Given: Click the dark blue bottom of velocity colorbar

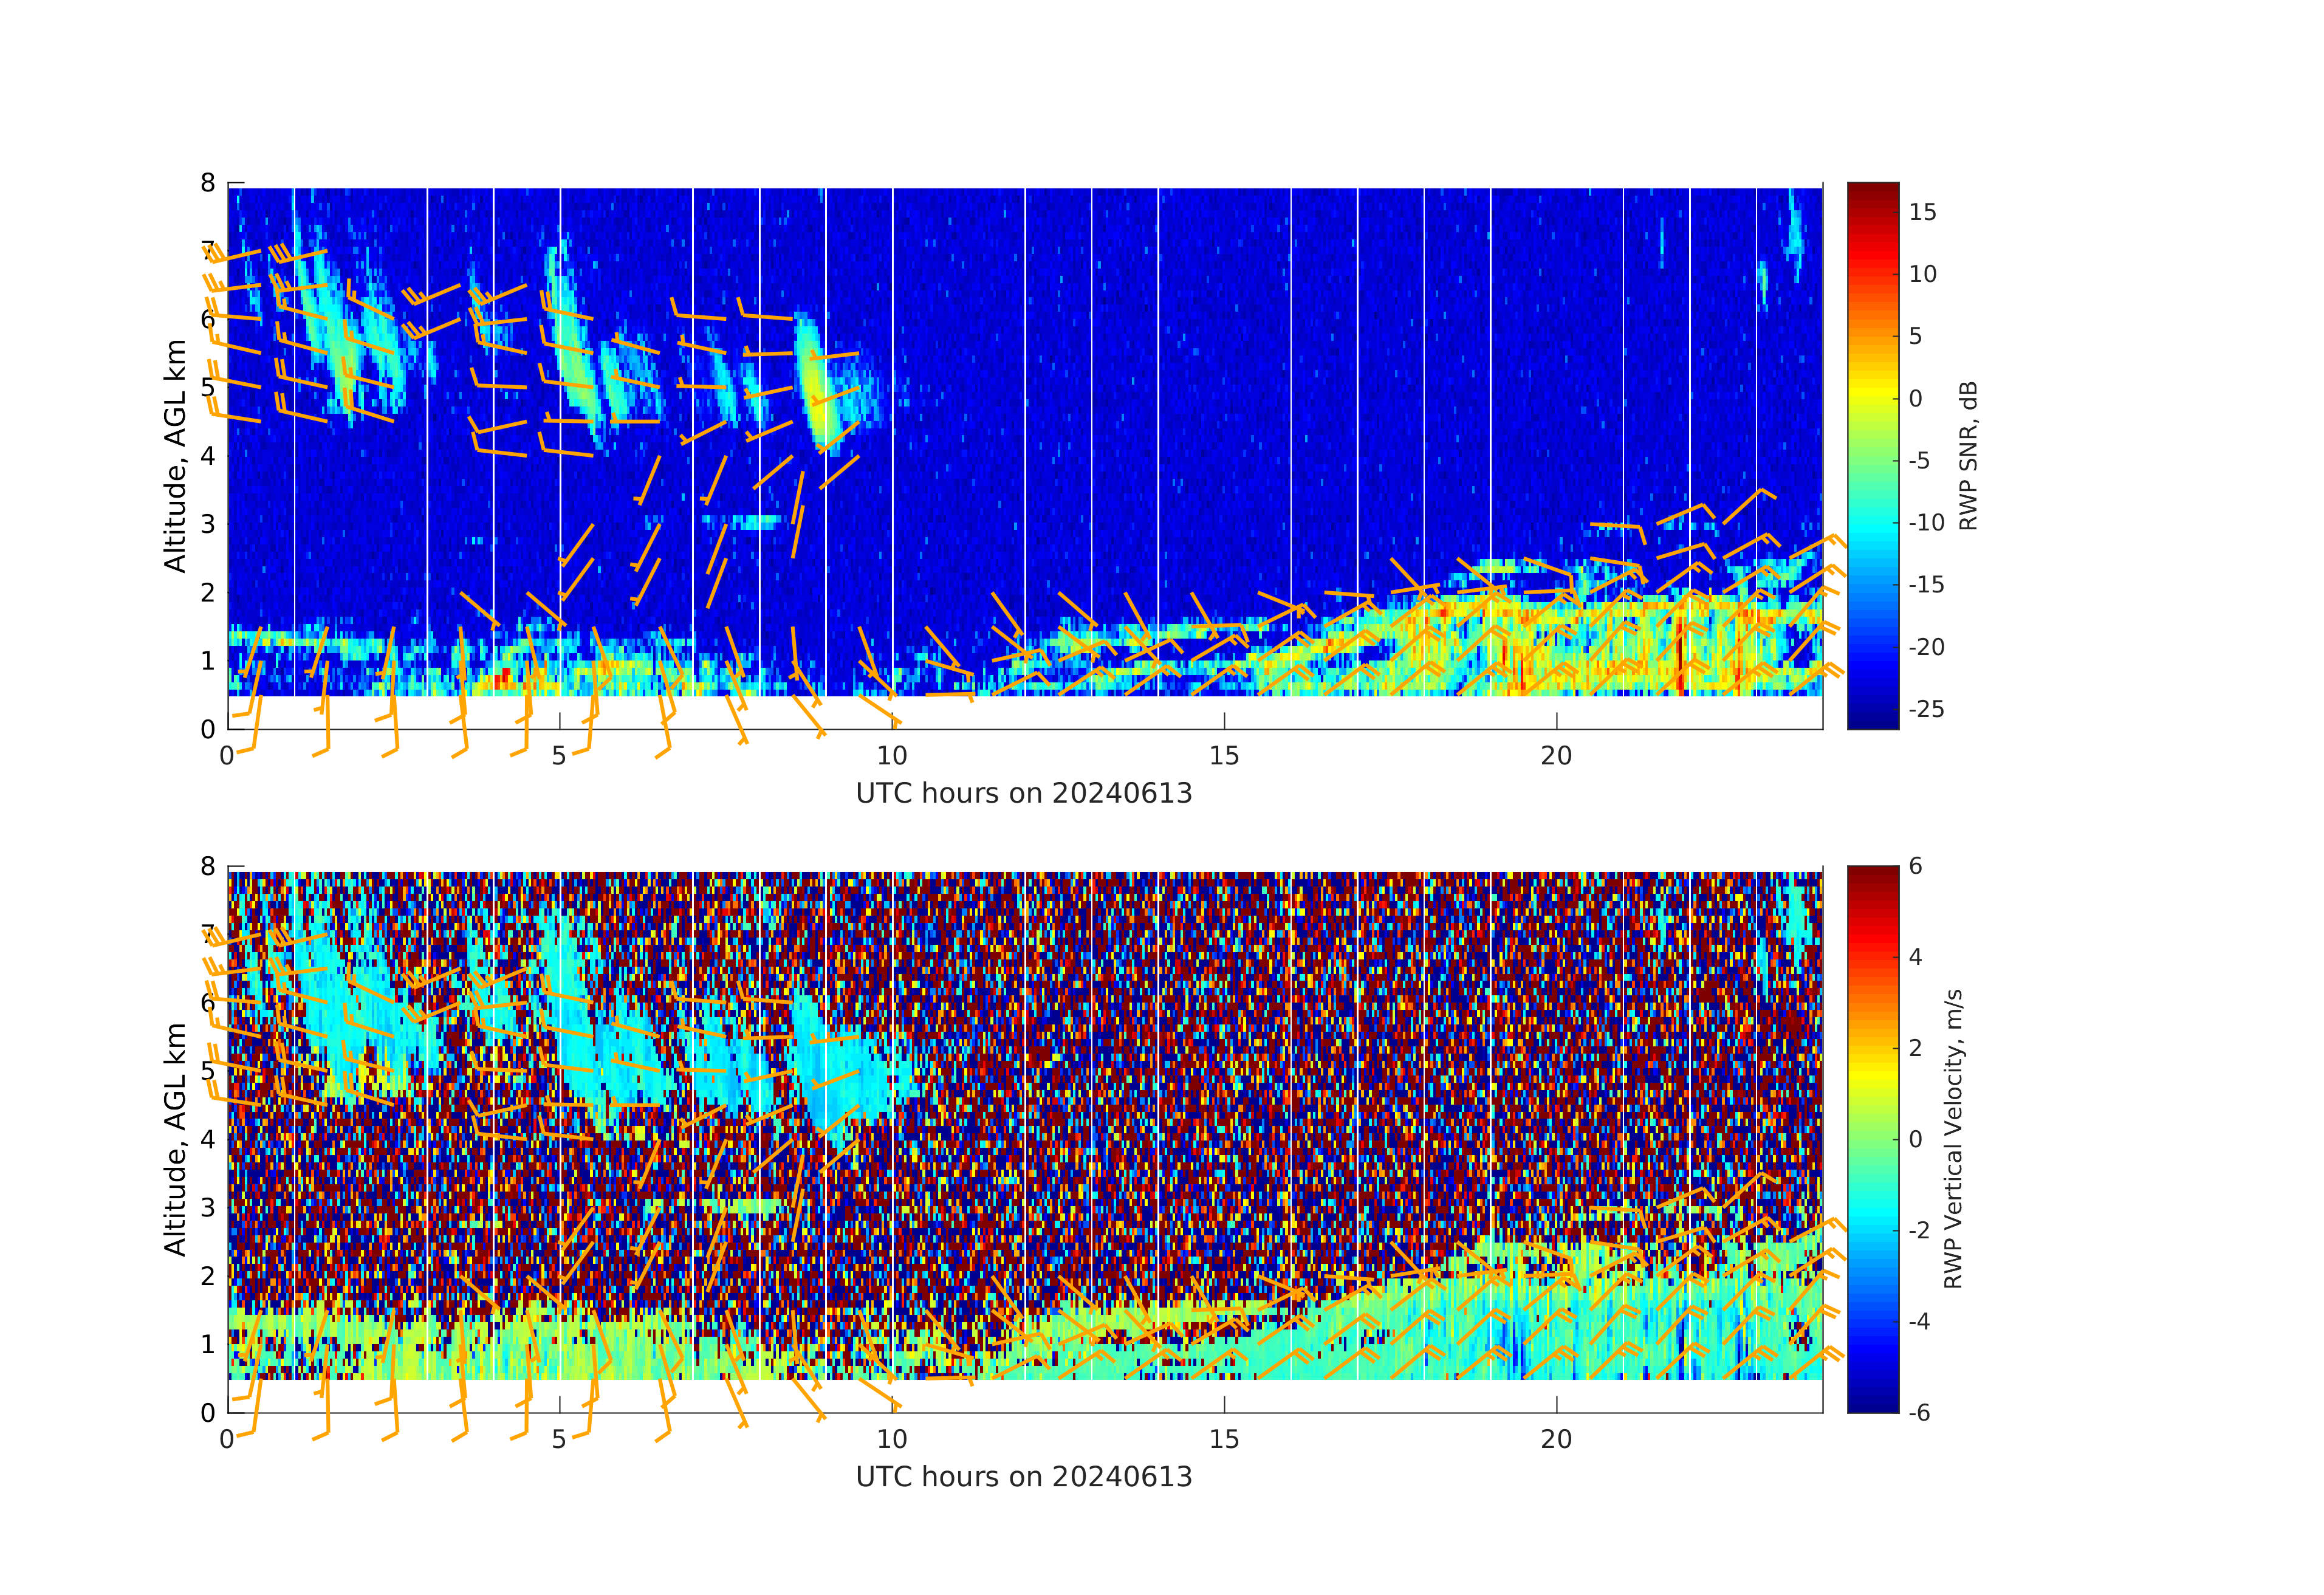Looking at the screenshot, I should (x=1872, y=1405).
